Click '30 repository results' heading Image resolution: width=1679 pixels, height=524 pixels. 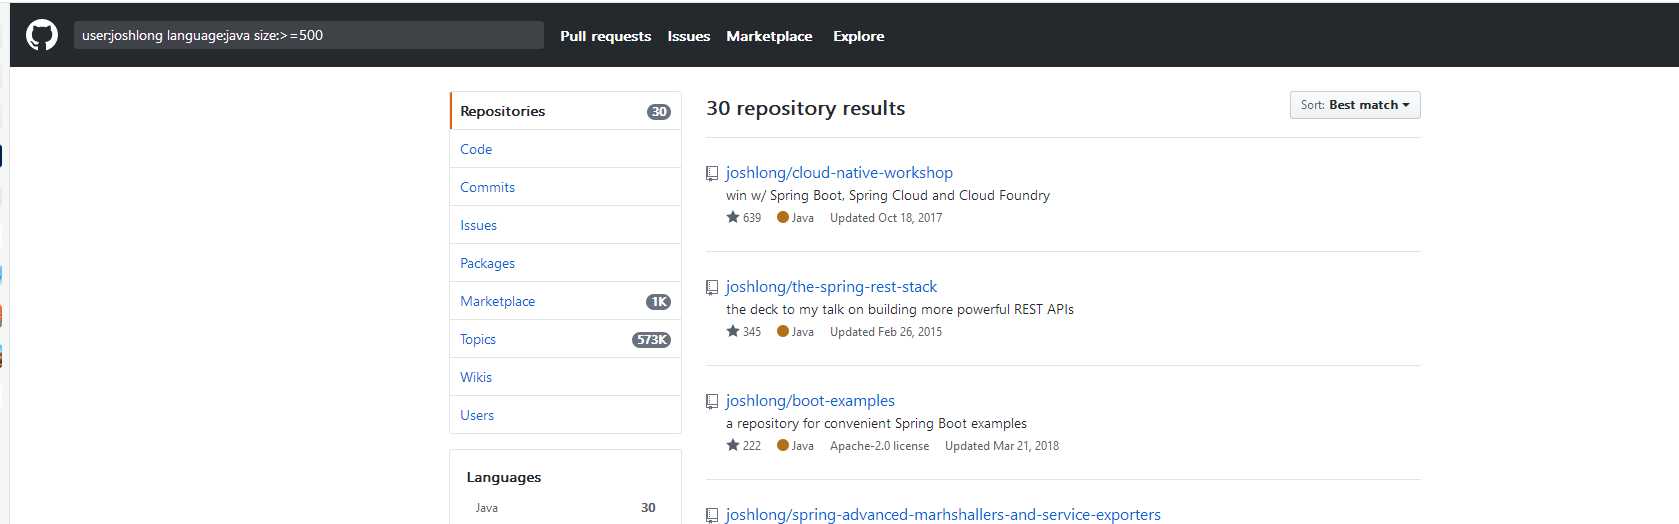coord(805,108)
